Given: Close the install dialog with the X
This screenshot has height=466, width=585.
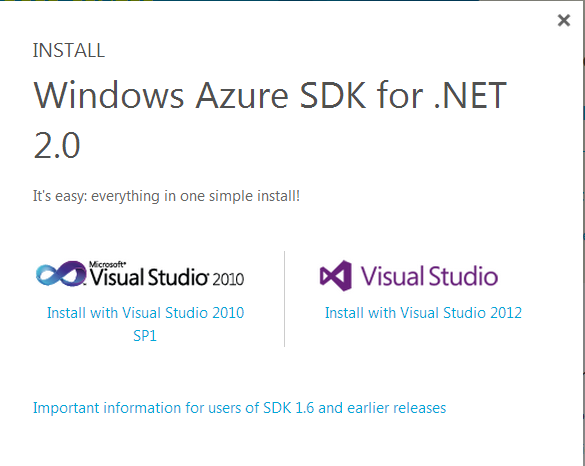Looking at the screenshot, I should (564, 20).
